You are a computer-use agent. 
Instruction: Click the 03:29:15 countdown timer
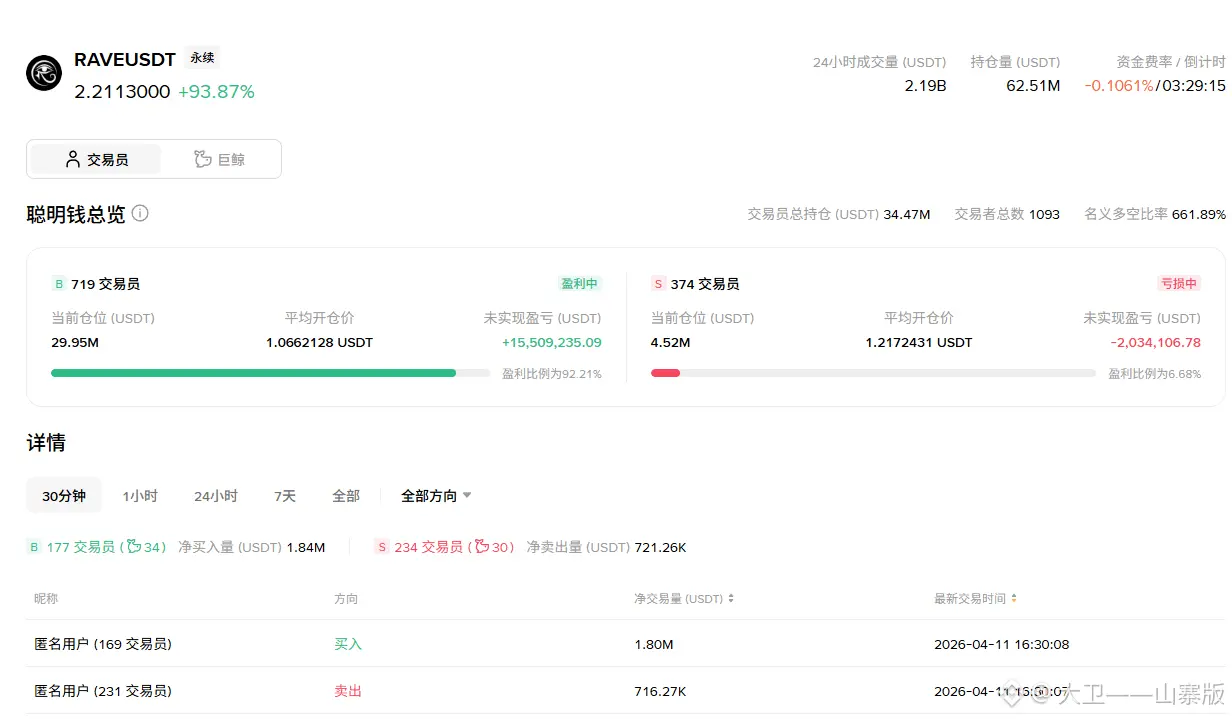pos(1193,86)
